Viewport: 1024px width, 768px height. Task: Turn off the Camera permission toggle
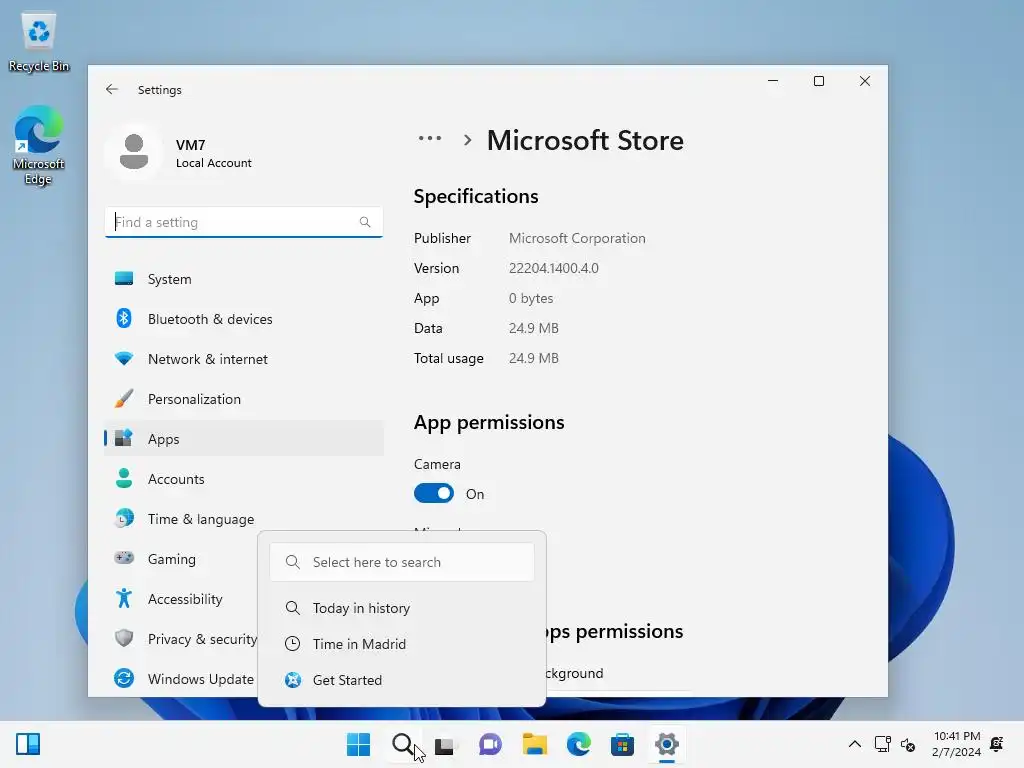[x=434, y=493]
